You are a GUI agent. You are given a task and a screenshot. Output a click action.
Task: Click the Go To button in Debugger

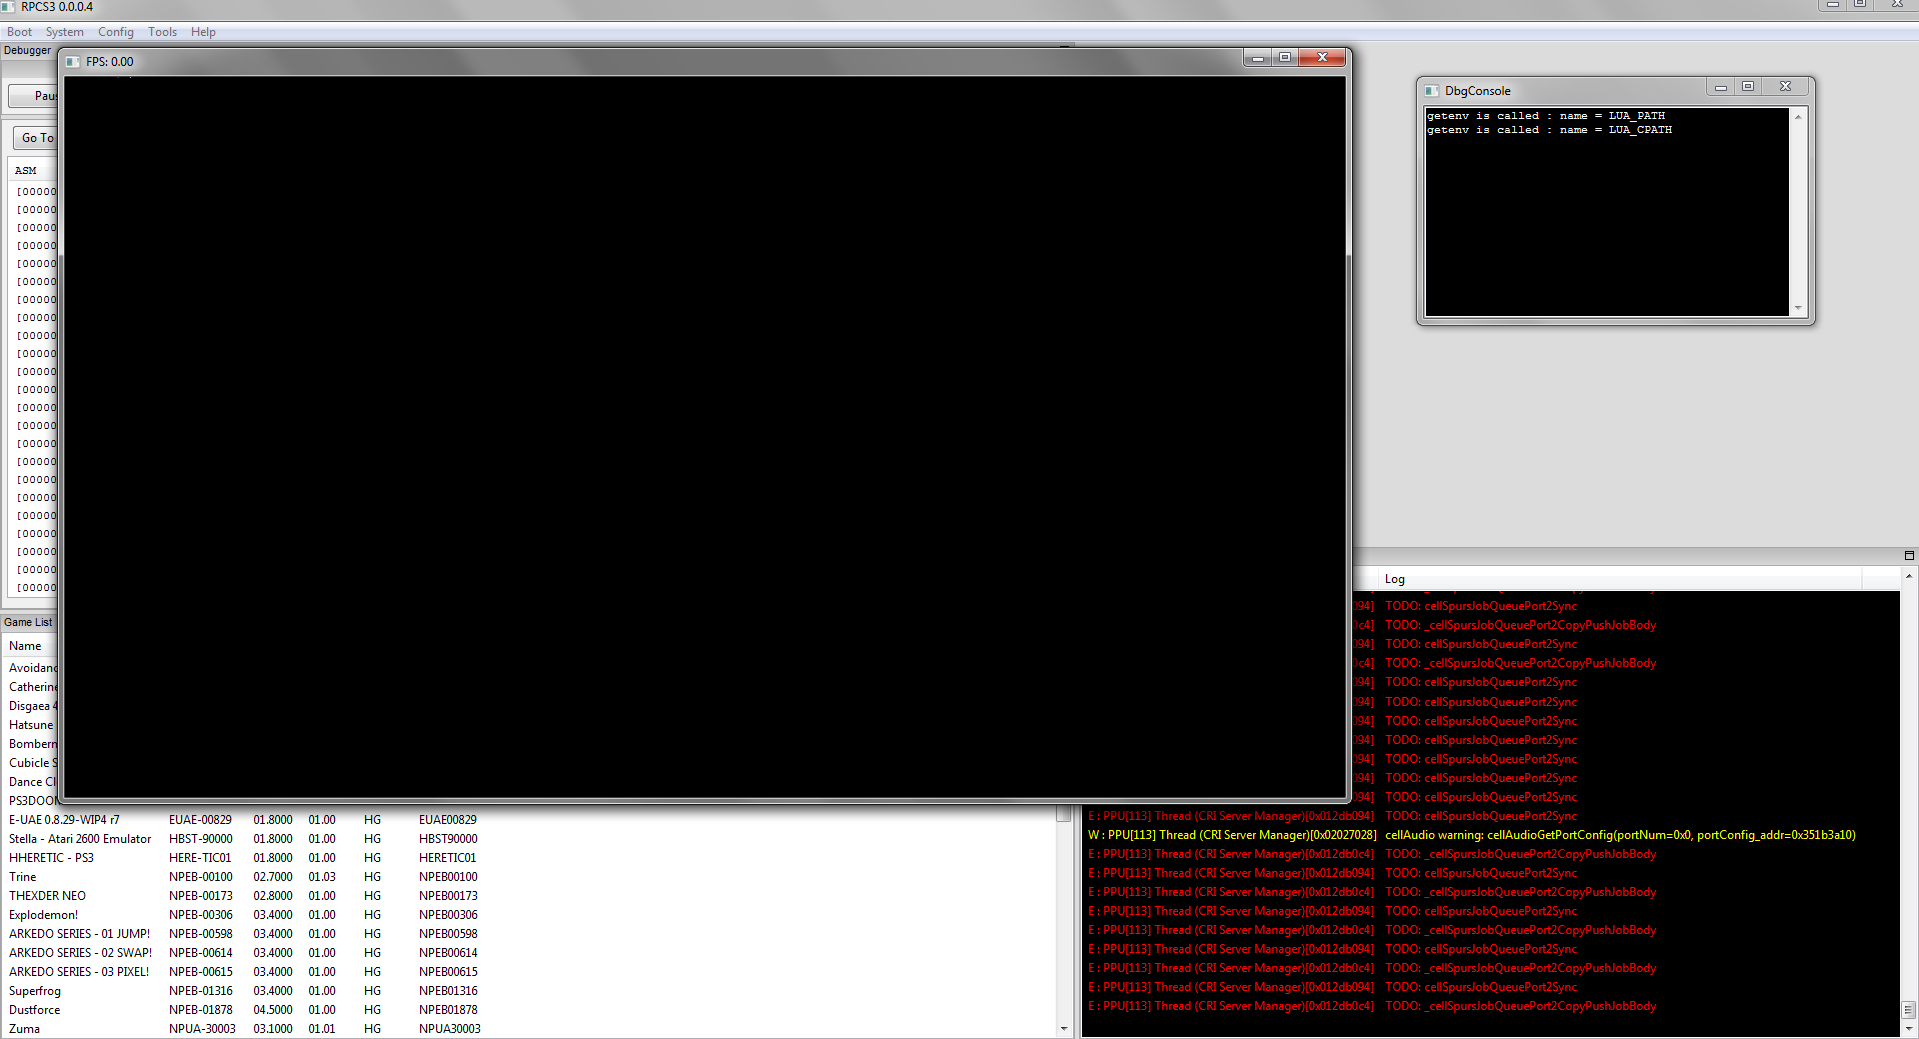pyautogui.click(x=36, y=138)
